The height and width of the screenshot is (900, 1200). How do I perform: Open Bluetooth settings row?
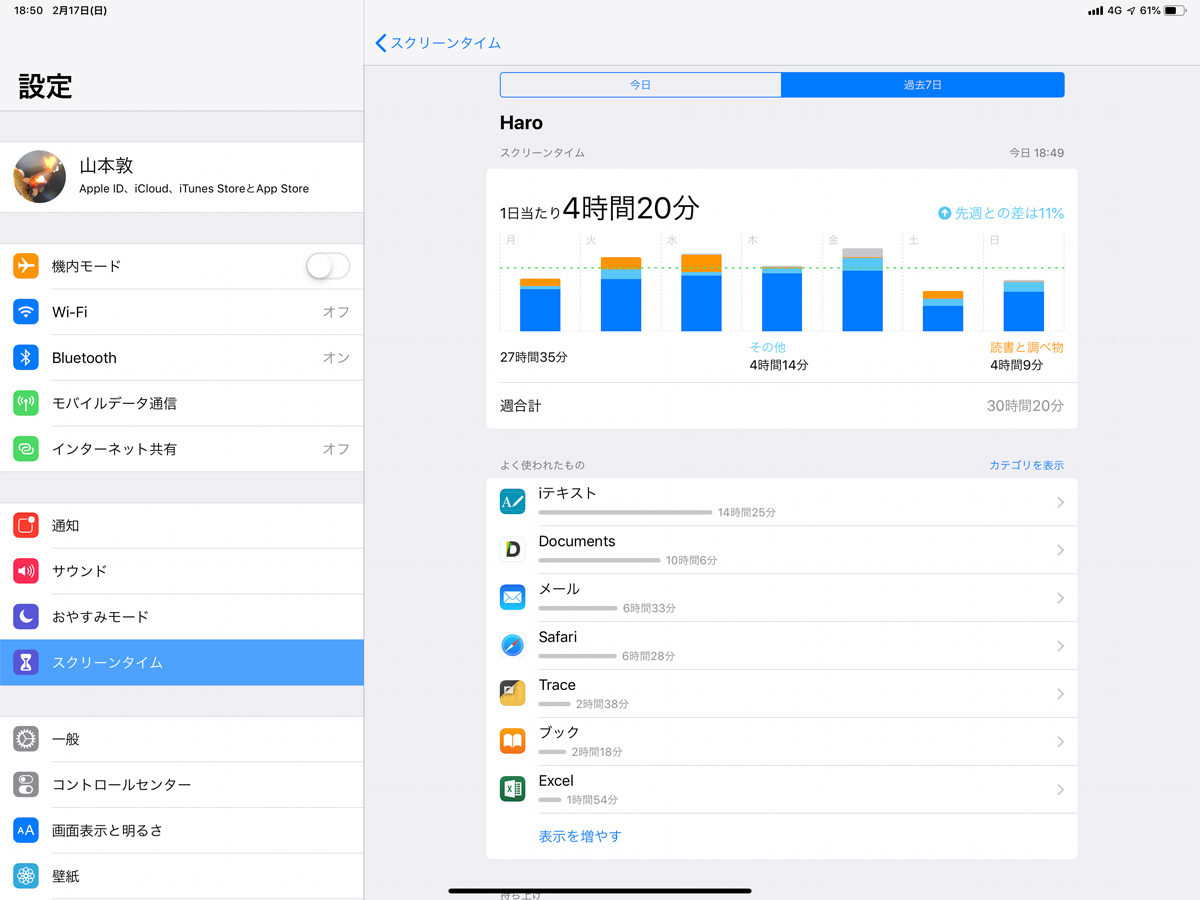182,358
